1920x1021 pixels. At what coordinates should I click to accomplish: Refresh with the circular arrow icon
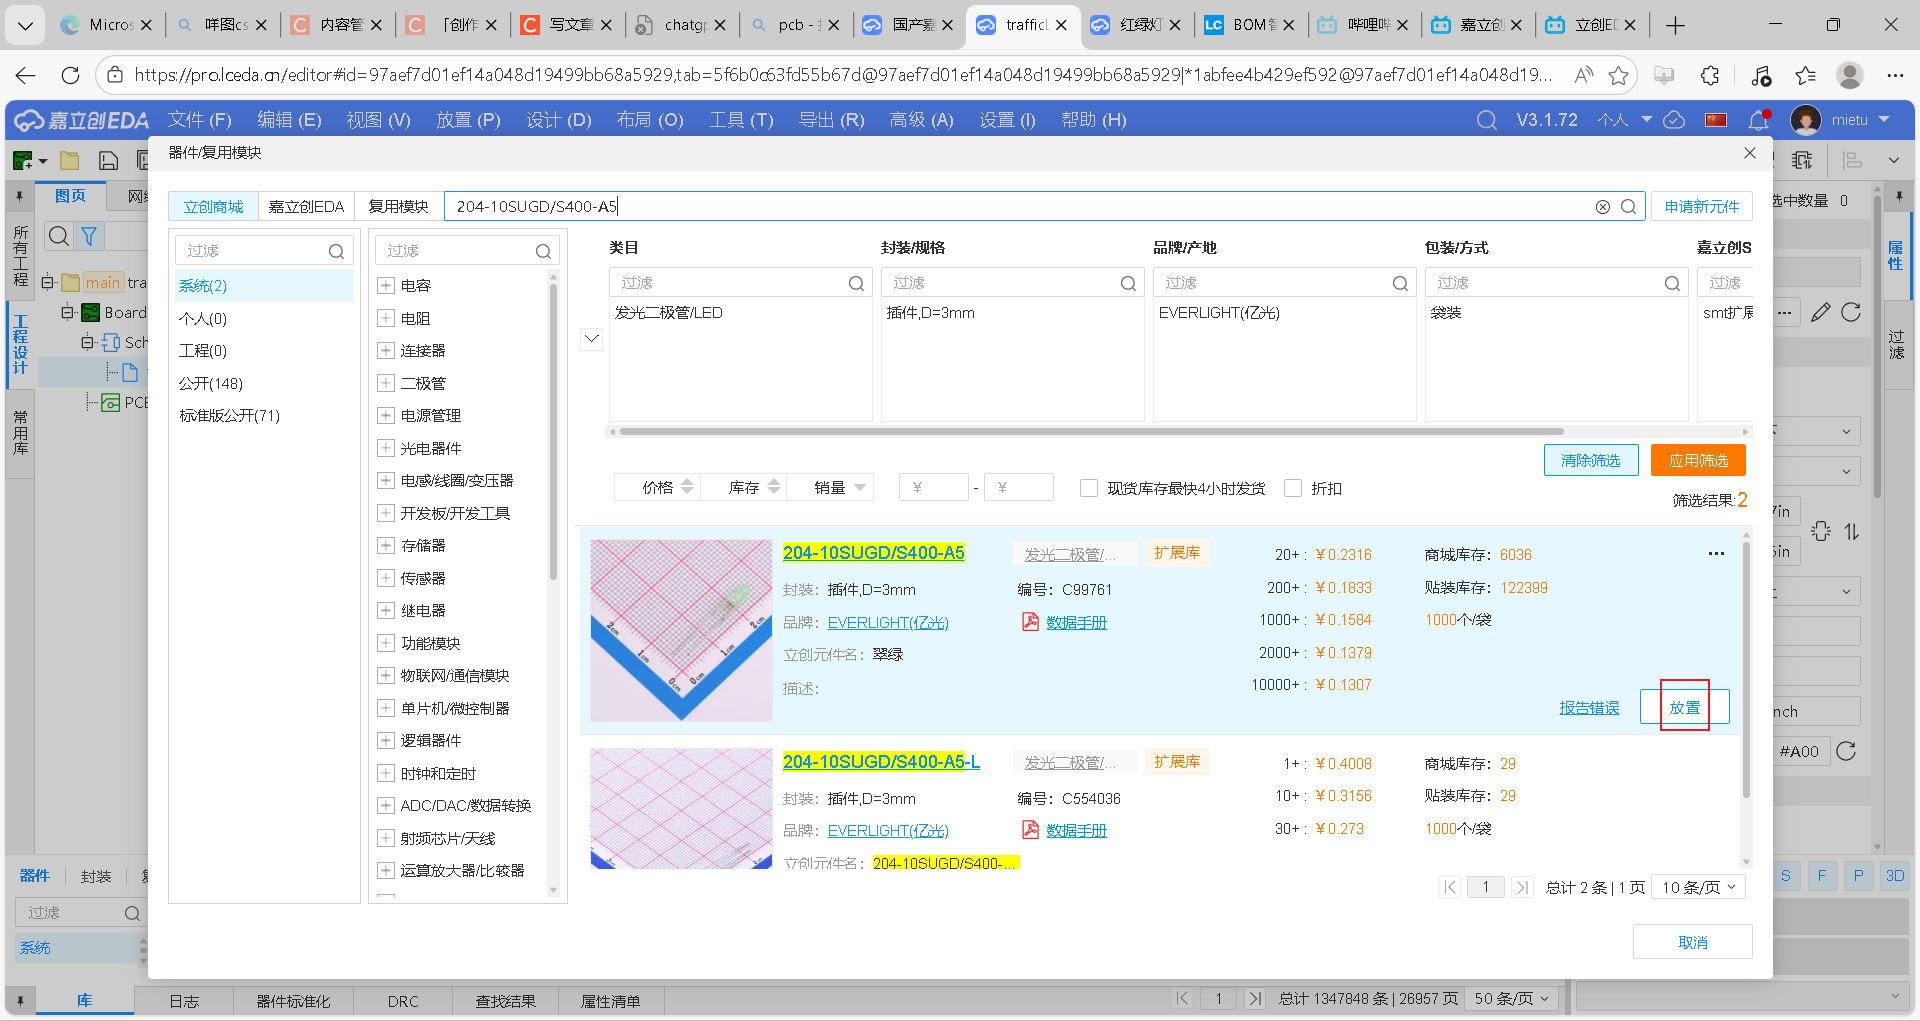(x=1852, y=312)
